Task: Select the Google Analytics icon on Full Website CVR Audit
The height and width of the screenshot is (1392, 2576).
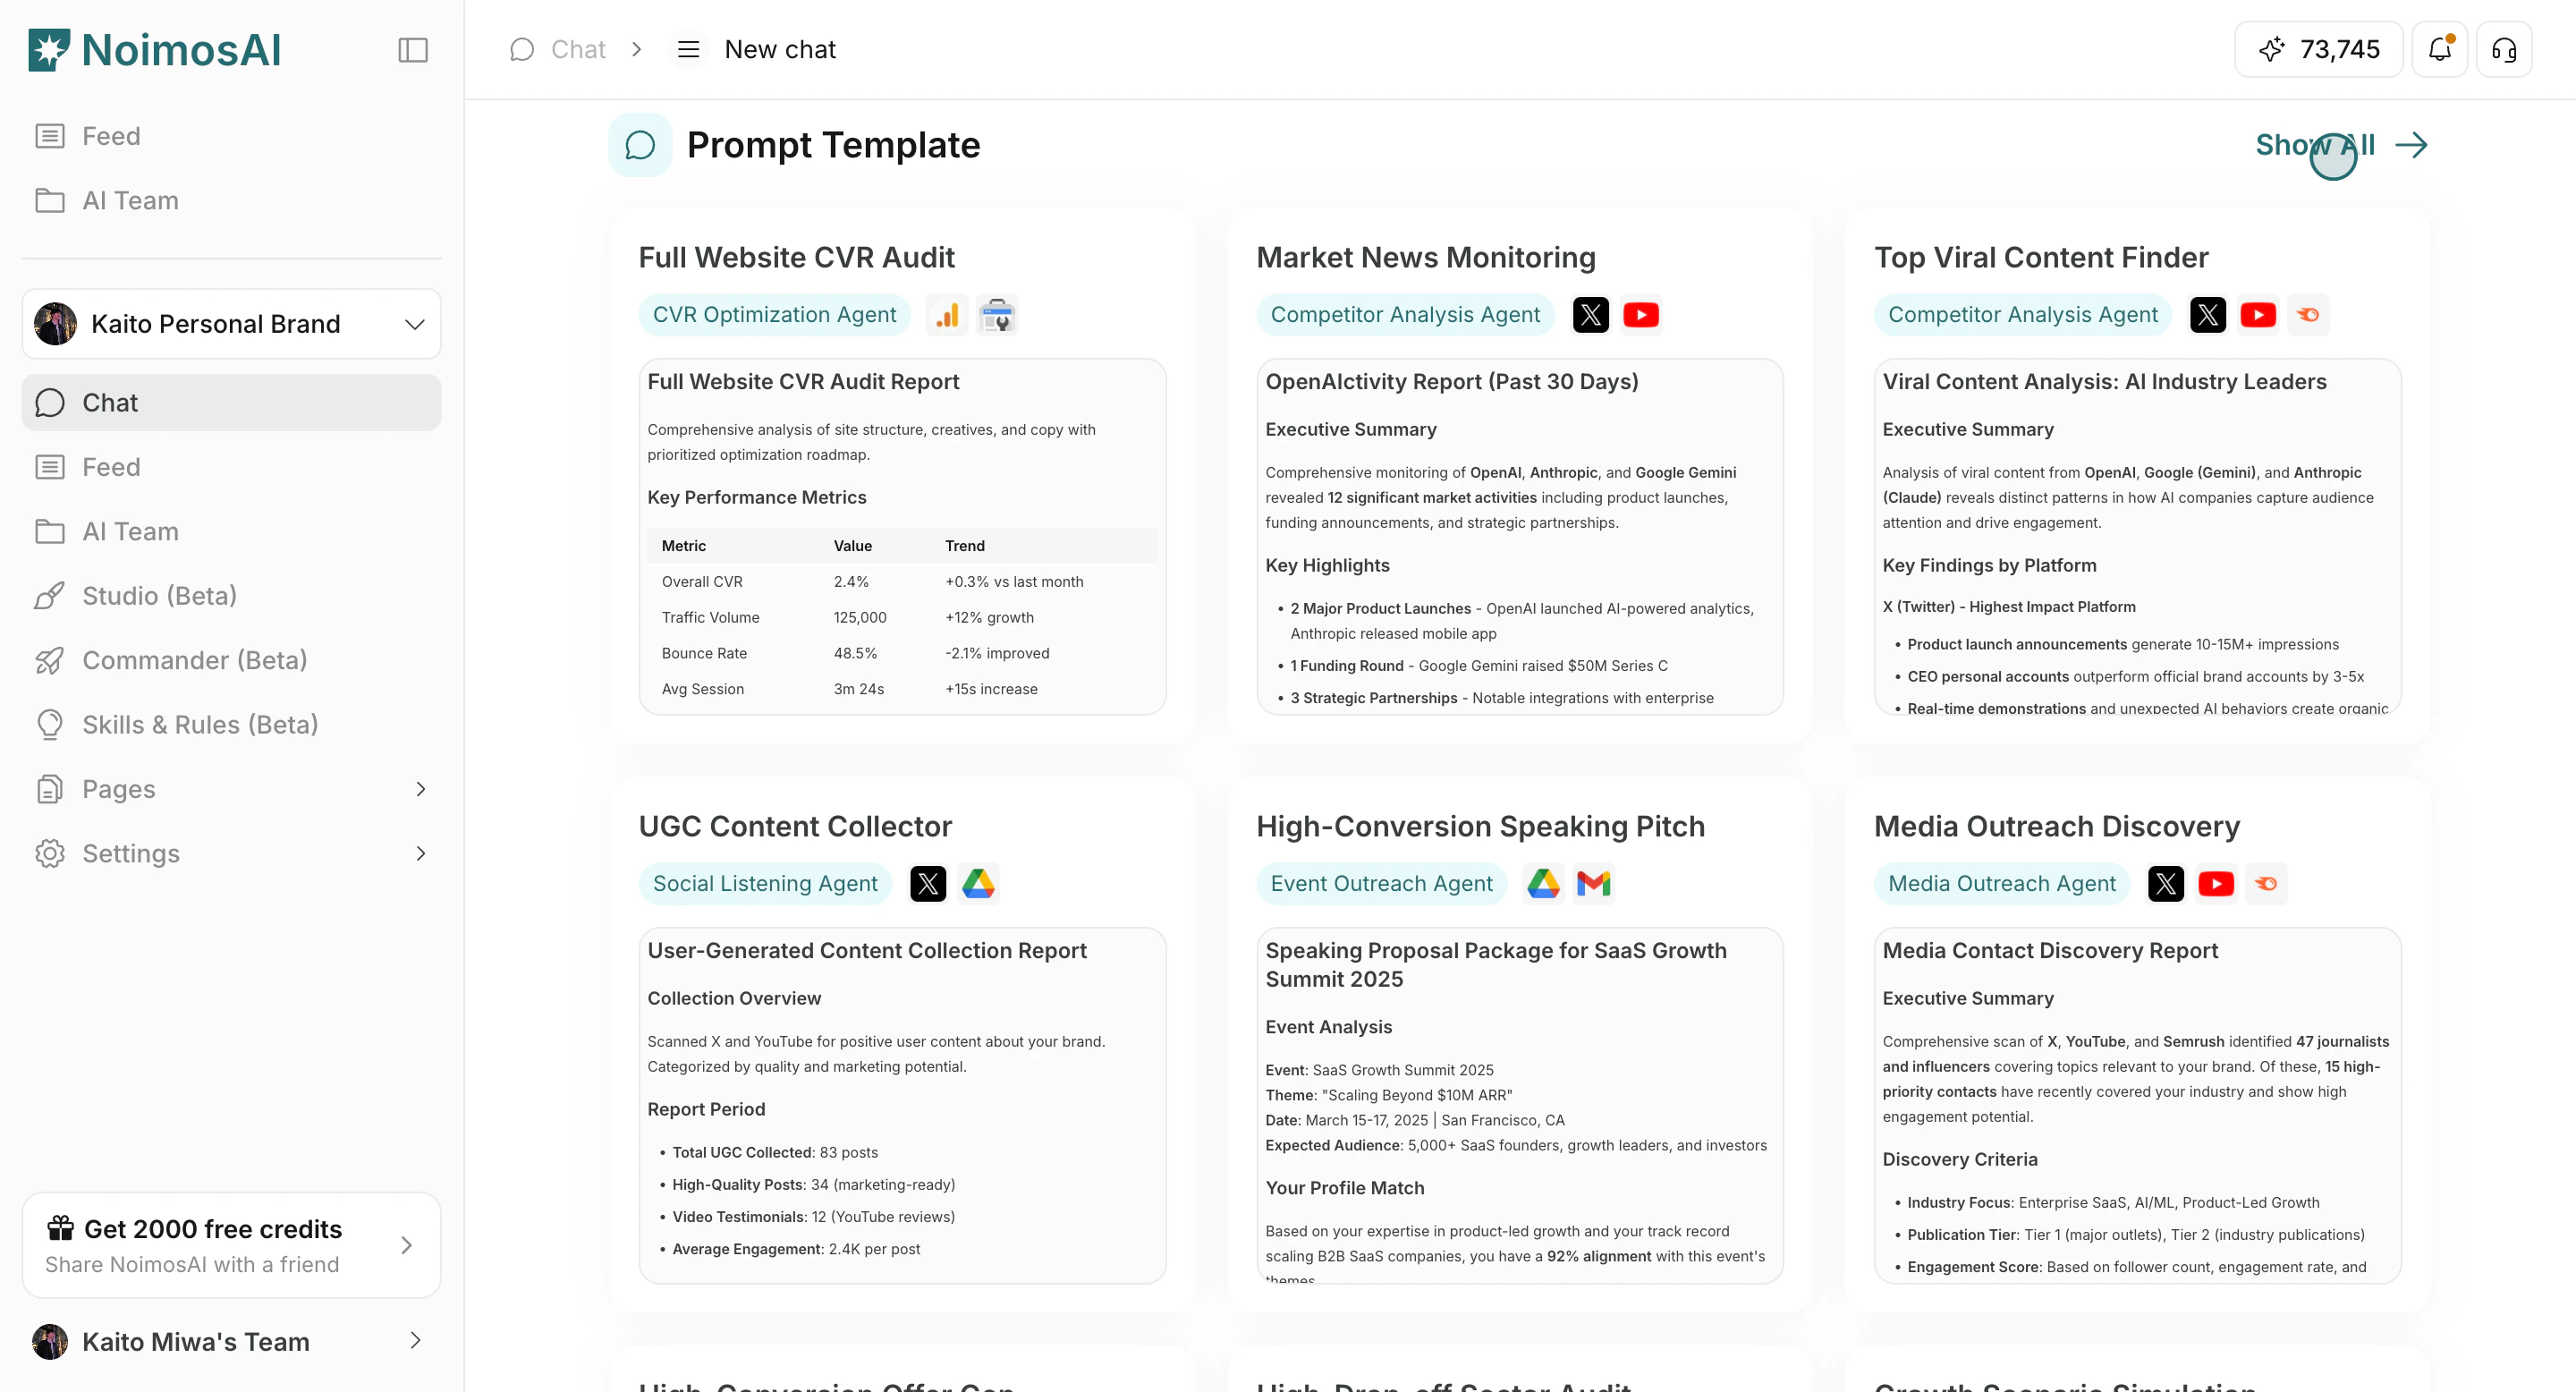Action: (946, 314)
